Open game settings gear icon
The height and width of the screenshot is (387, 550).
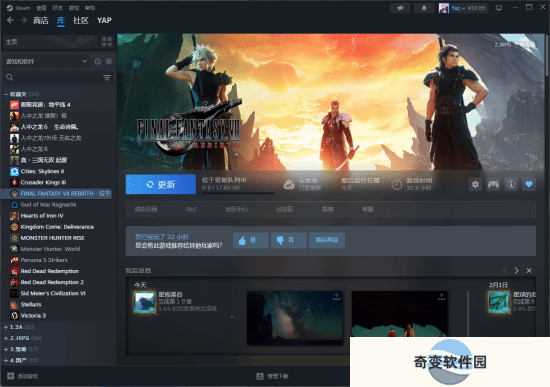pos(475,184)
